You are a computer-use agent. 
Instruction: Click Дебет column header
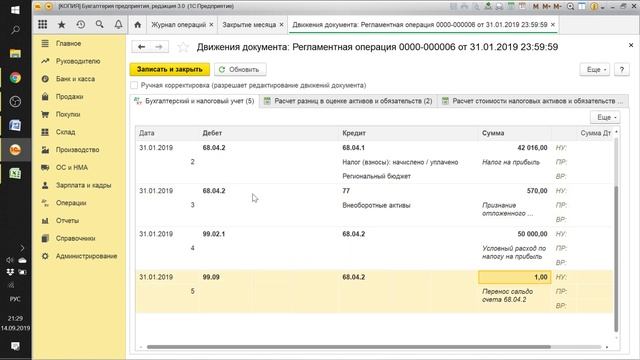269,133
